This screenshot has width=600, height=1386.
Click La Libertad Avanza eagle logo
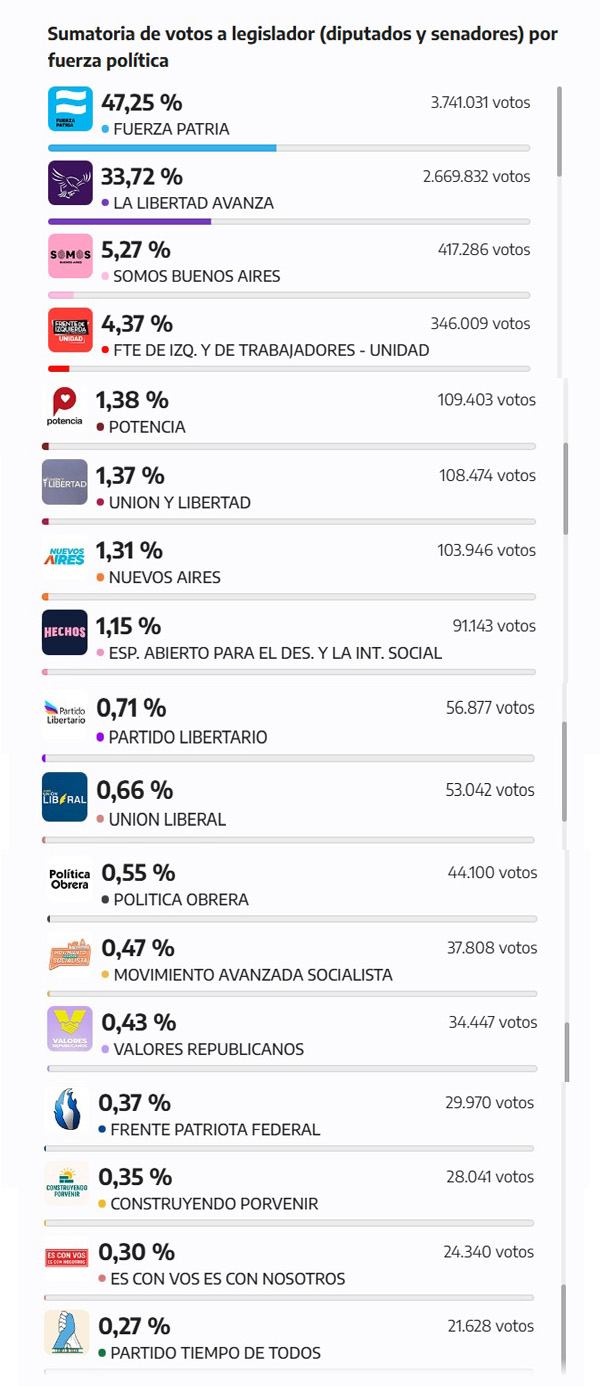click(70, 183)
